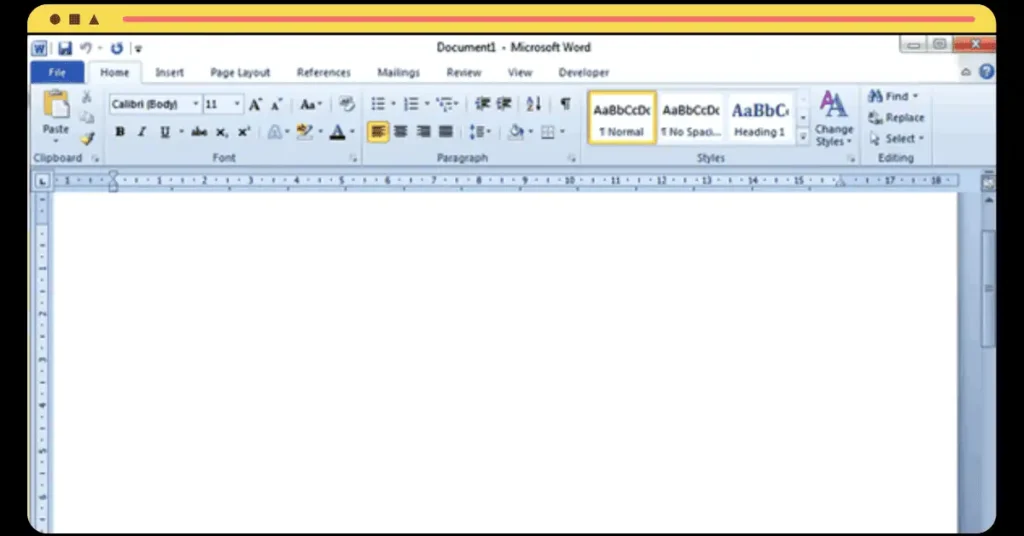The image size is (1024, 536).
Task: Open the Developer tab
Action: coord(584,72)
